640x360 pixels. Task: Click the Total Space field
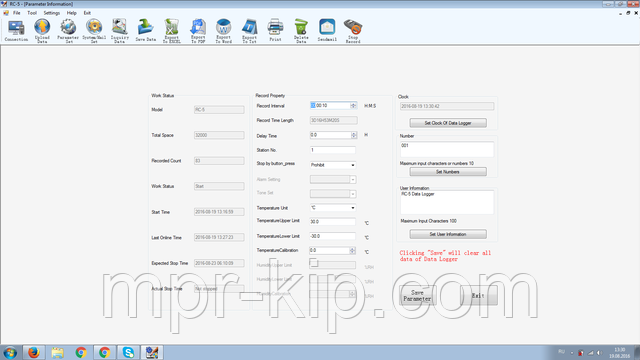[x=219, y=135]
